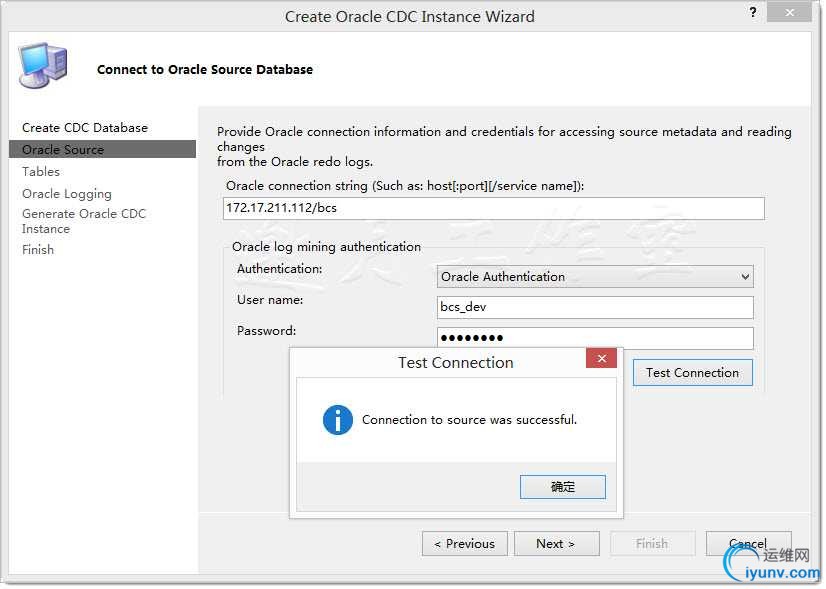Select the Tables step
This screenshot has height=589, width=826.
tap(41, 171)
